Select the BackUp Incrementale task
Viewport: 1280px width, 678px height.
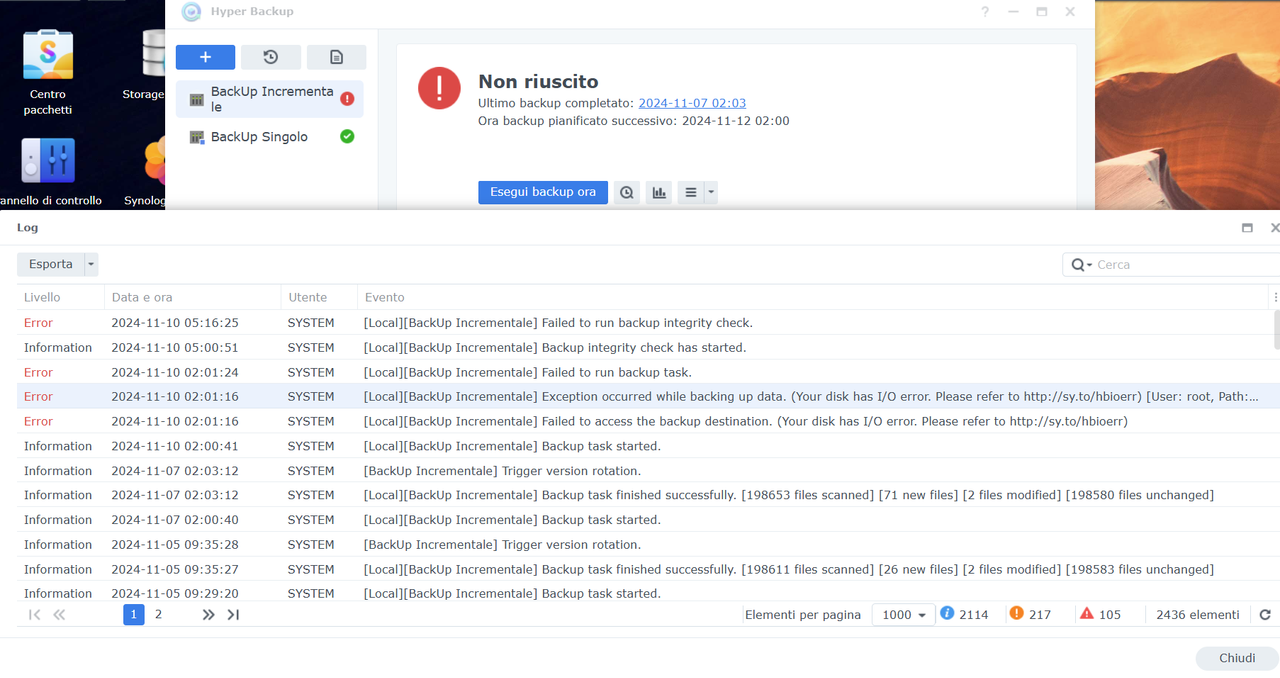270,99
